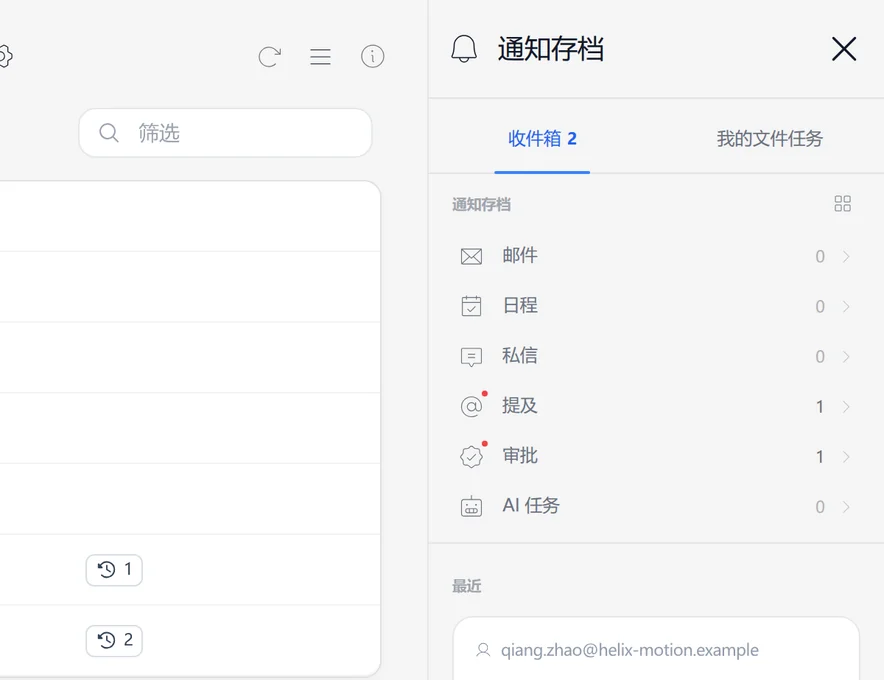
Task: Expand the AI 任务 row chevron
Action: point(846,507)
